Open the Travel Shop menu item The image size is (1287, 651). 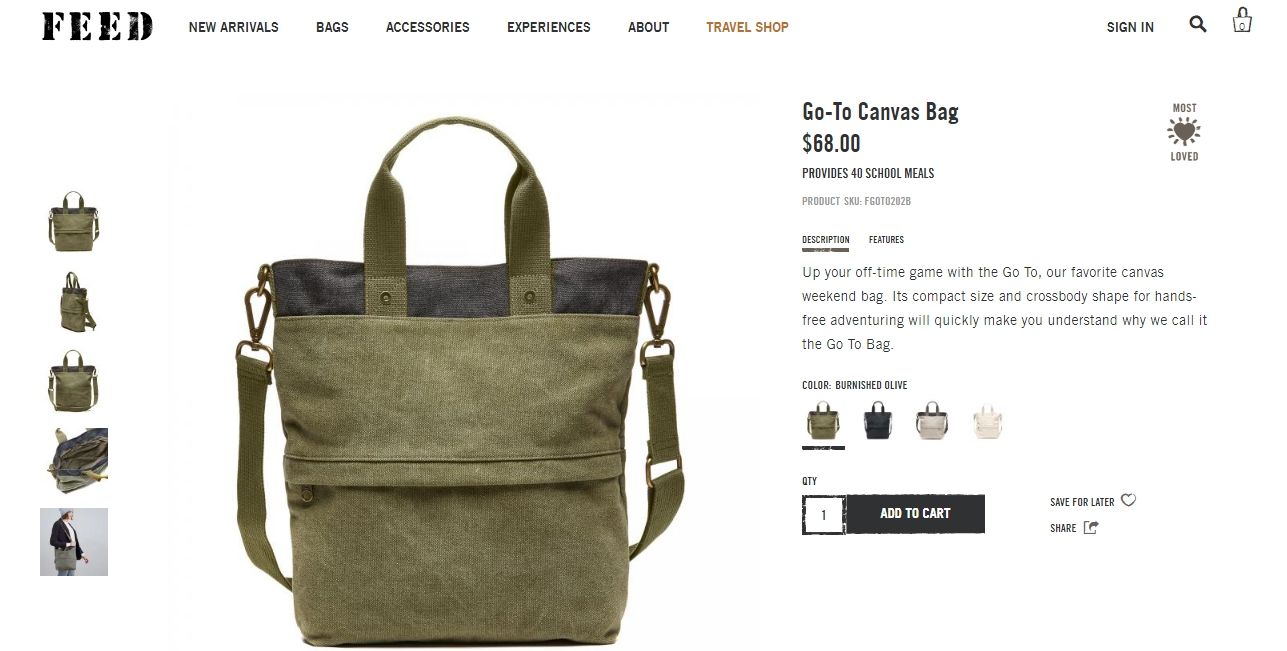point(747,27)
